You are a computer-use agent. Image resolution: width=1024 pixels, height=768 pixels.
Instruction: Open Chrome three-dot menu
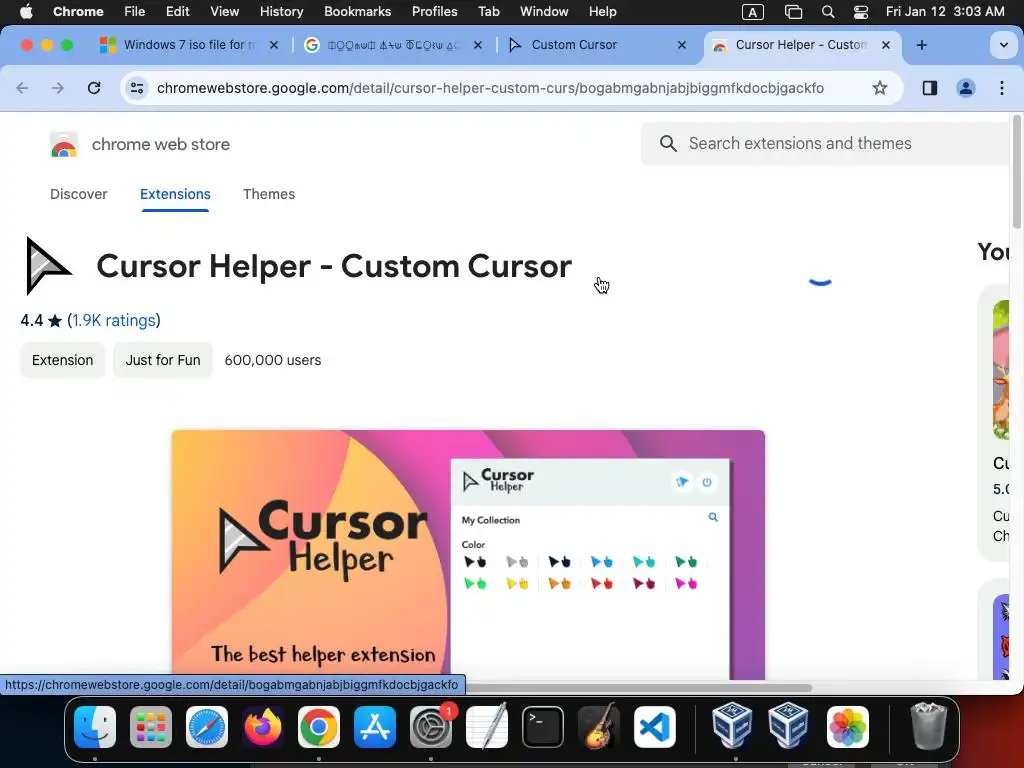tap(1002, 88)
